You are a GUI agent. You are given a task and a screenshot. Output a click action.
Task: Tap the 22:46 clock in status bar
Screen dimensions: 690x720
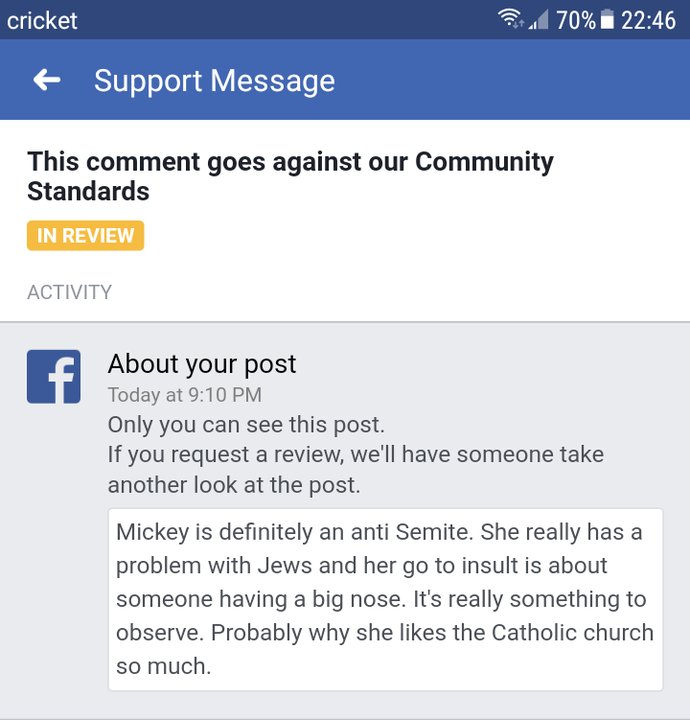(648, 21)
